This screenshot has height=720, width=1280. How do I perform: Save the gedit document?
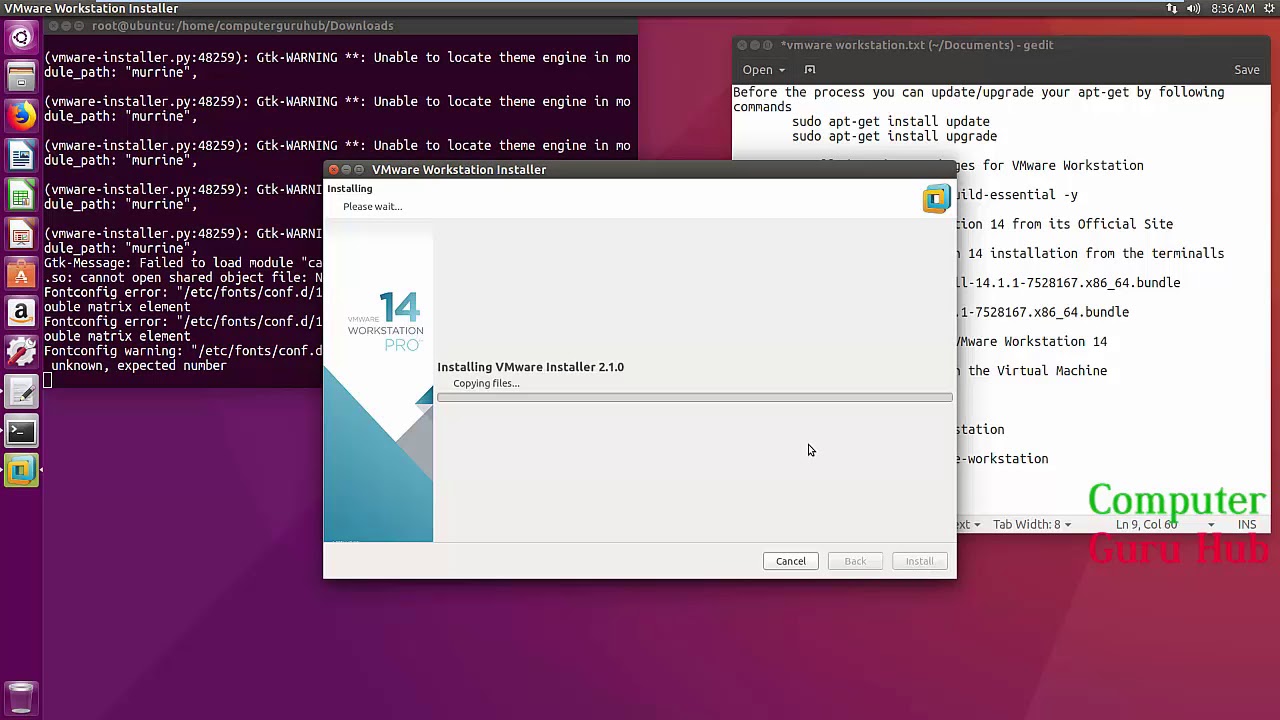coord(1247,70)
